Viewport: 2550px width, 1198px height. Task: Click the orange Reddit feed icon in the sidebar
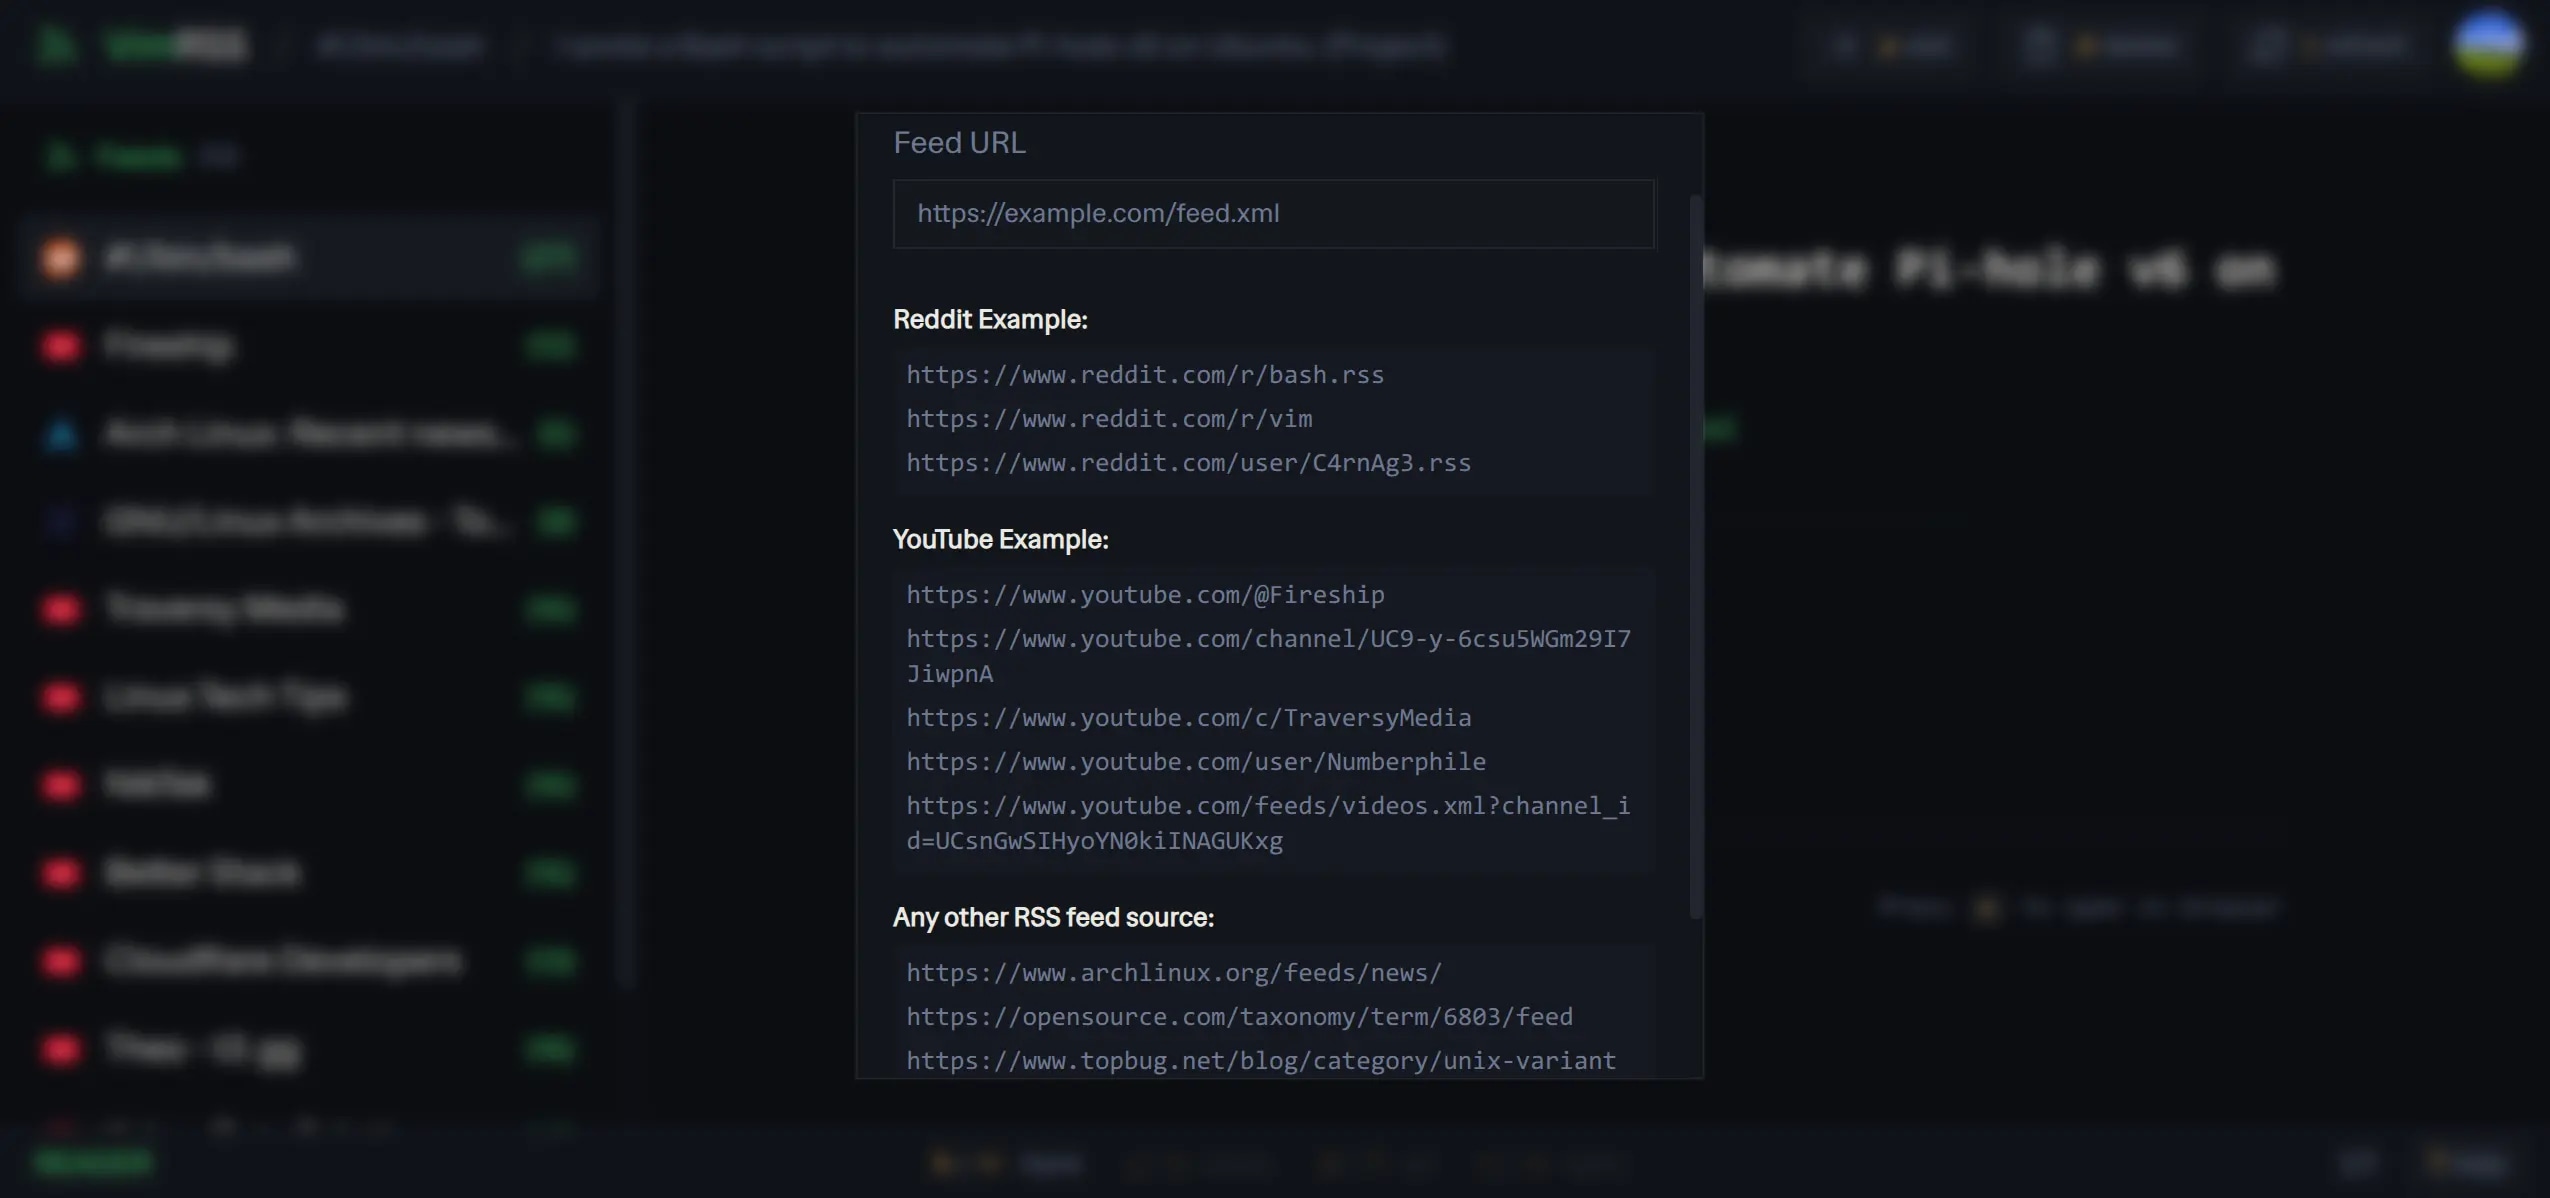62,257
